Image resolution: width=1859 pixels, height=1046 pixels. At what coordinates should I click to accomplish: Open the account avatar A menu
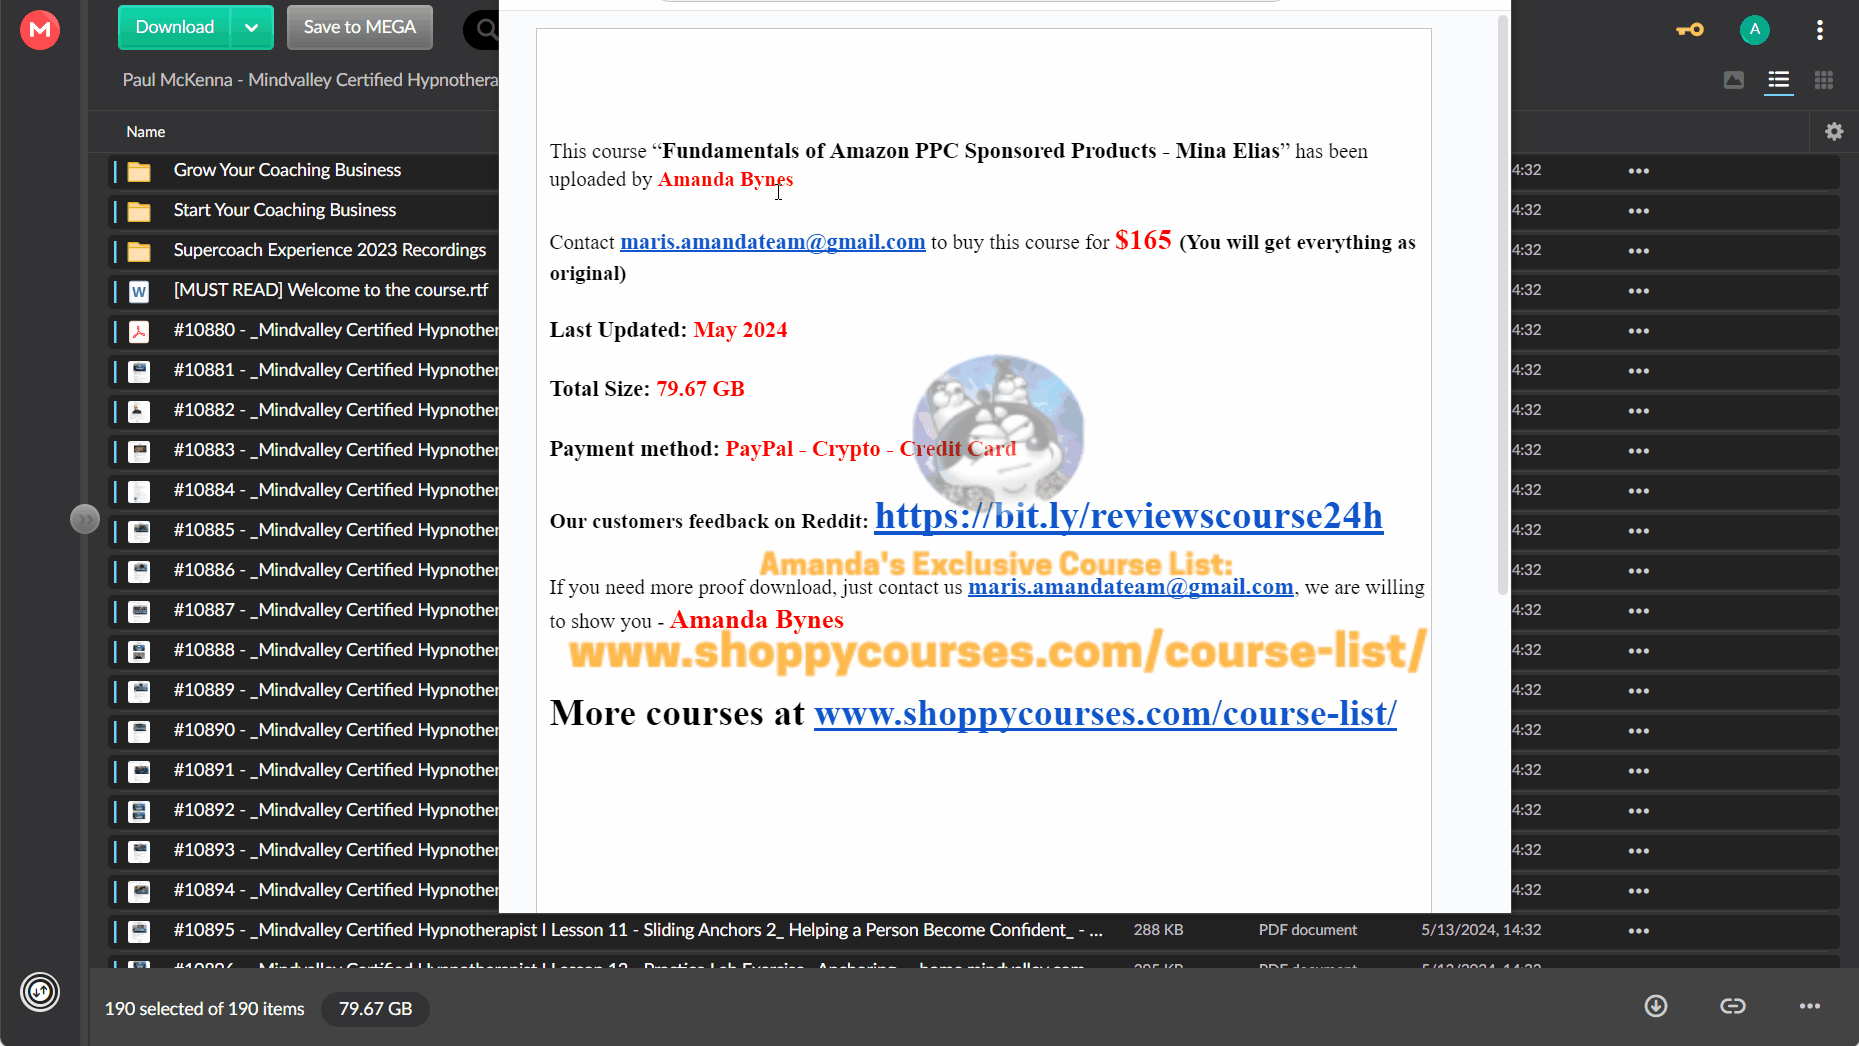click(1755, 30)
